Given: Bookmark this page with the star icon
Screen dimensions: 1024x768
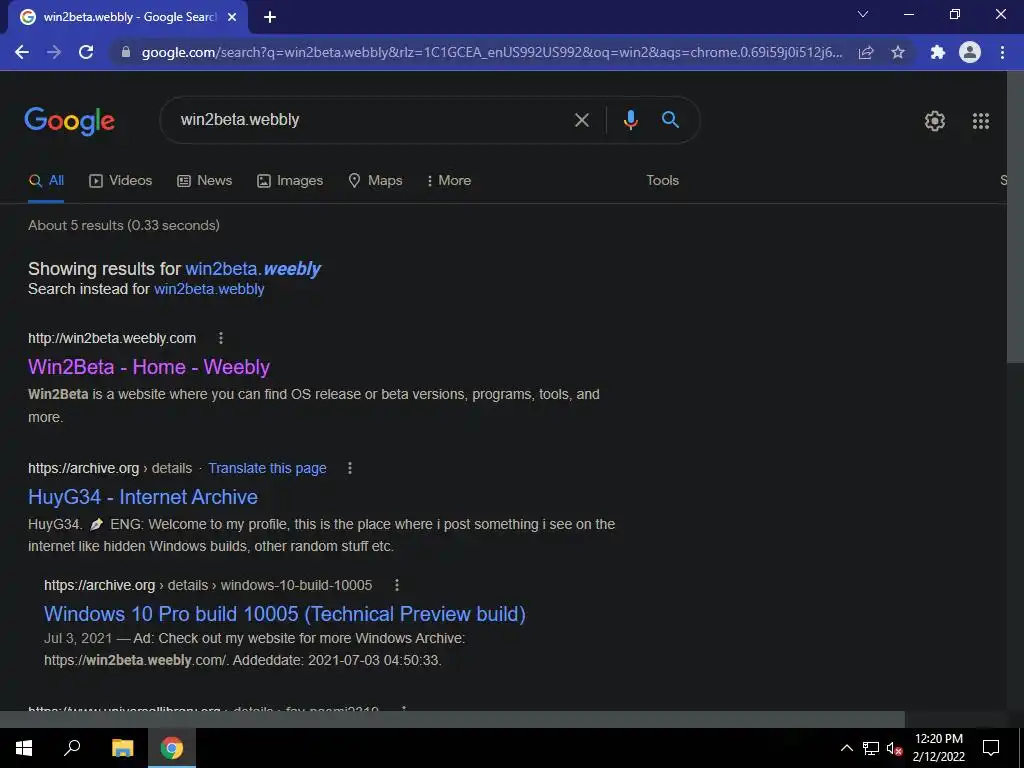Looking at the screenshot, I should [x=898, y=52].
